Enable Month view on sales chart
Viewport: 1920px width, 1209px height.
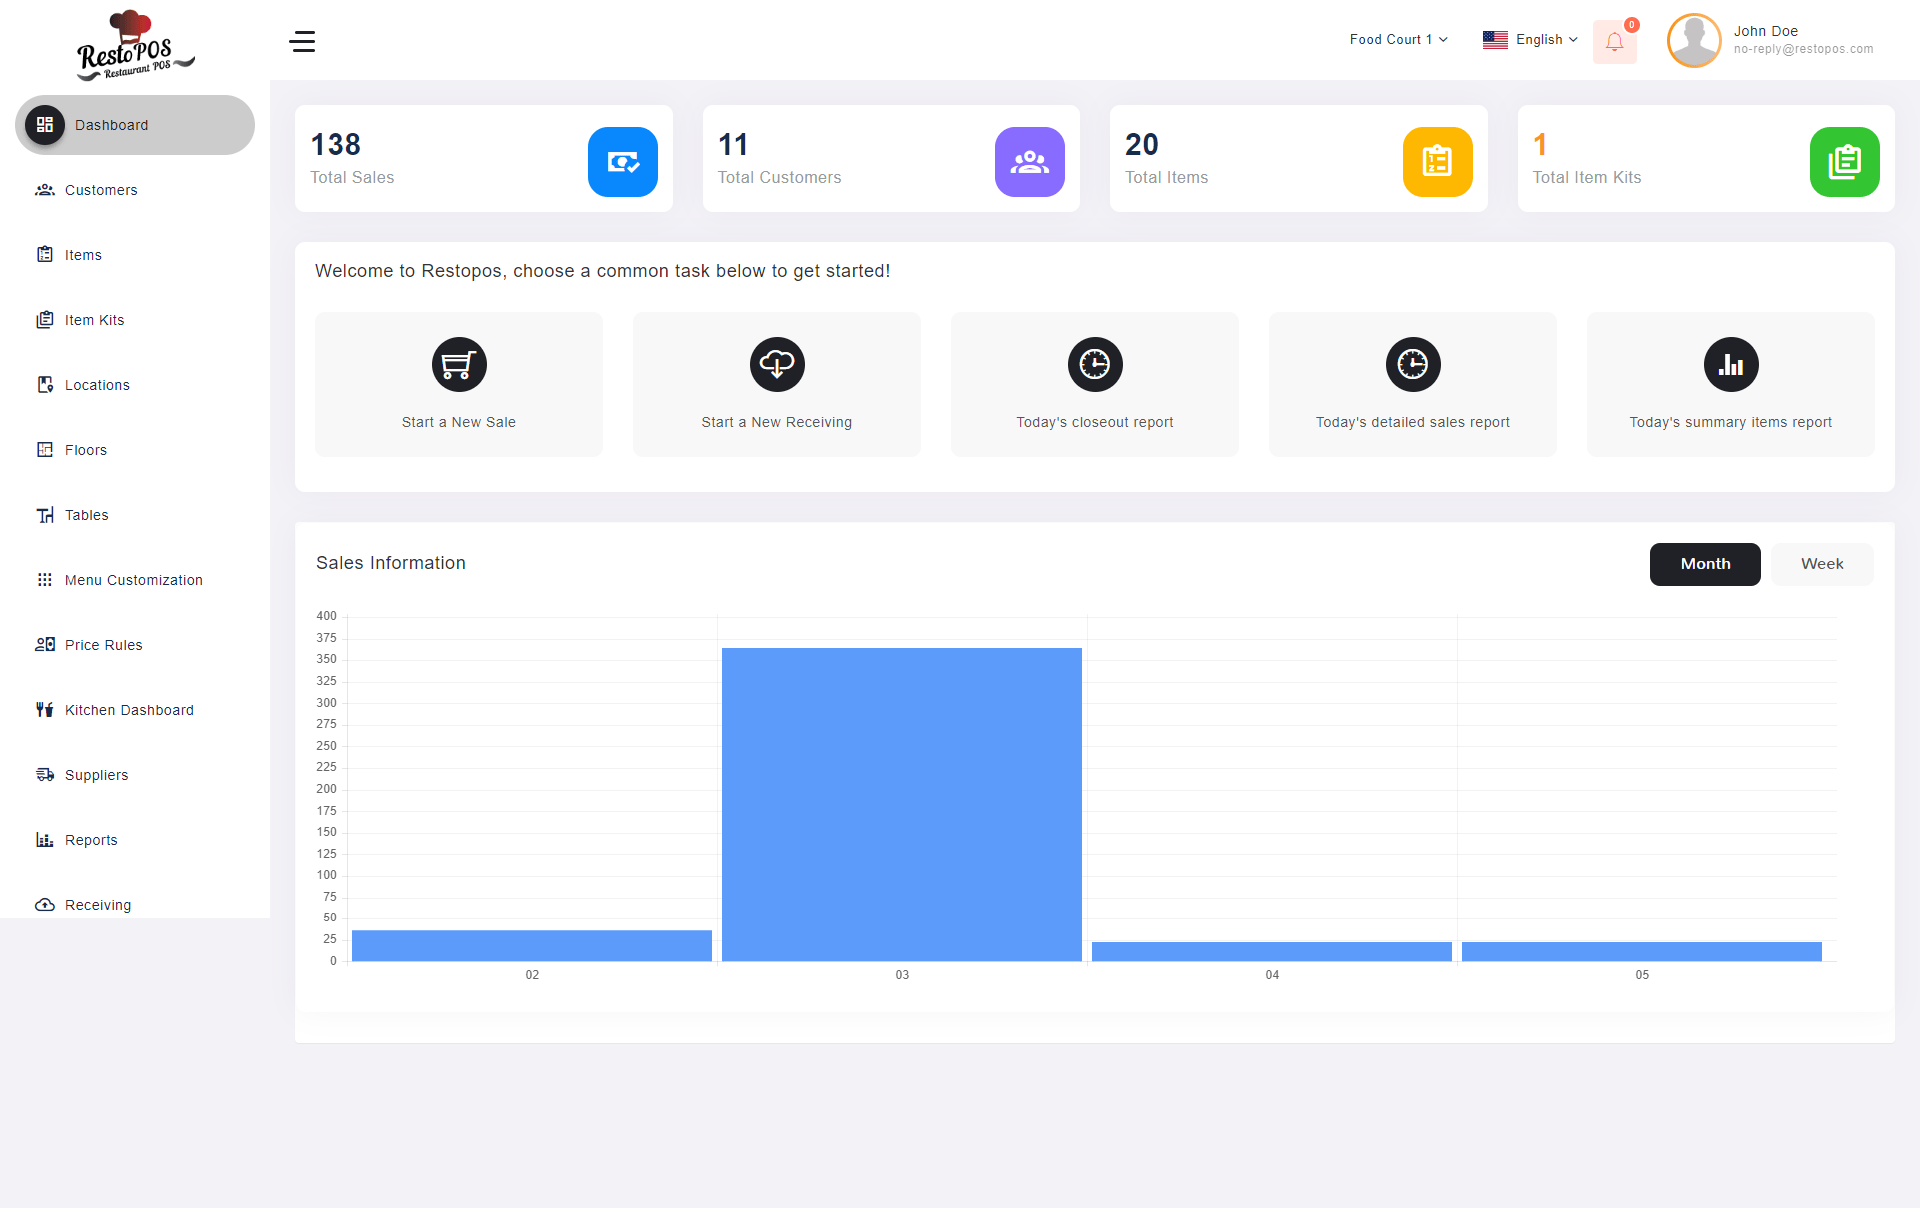click(x=1705, y=563)
